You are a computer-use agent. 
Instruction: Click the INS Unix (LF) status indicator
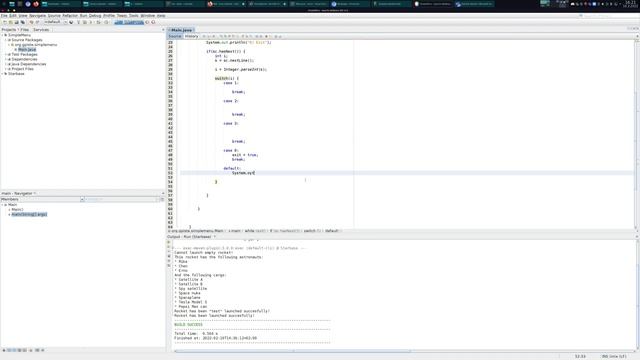coord(614,357)
